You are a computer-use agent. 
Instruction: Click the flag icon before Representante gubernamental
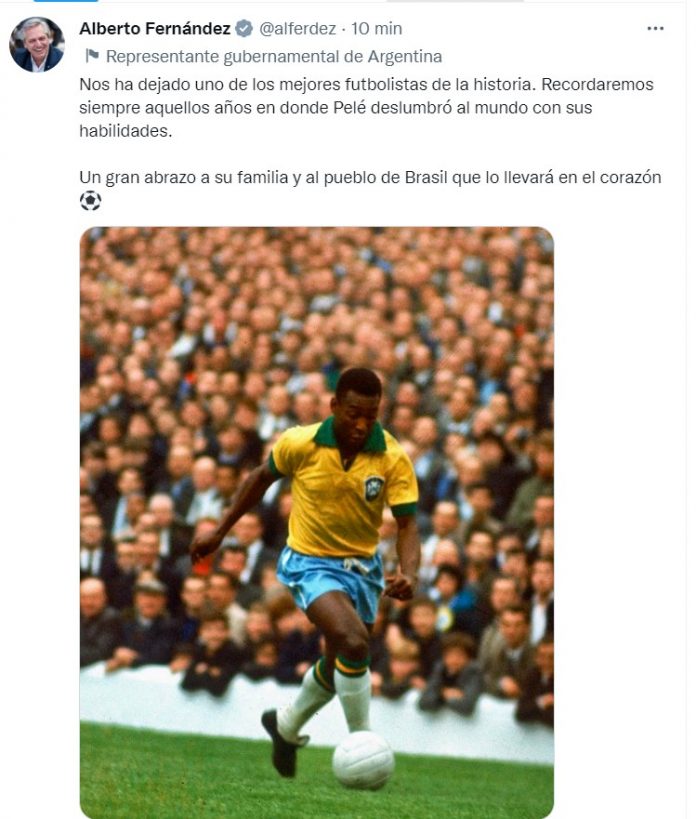[x=92, y=55]
